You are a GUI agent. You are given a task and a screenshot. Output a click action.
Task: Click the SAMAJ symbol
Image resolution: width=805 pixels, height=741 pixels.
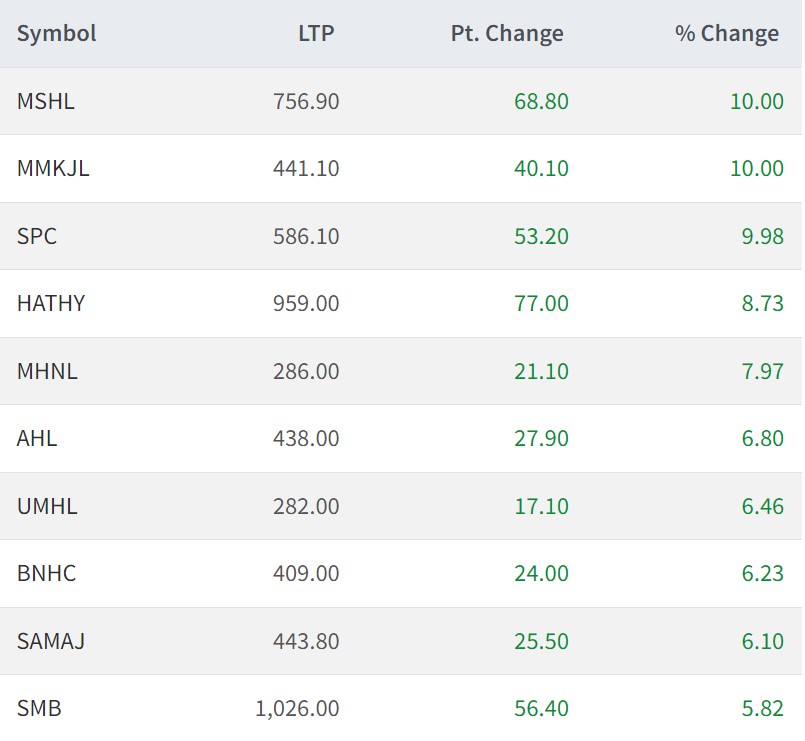51,641
